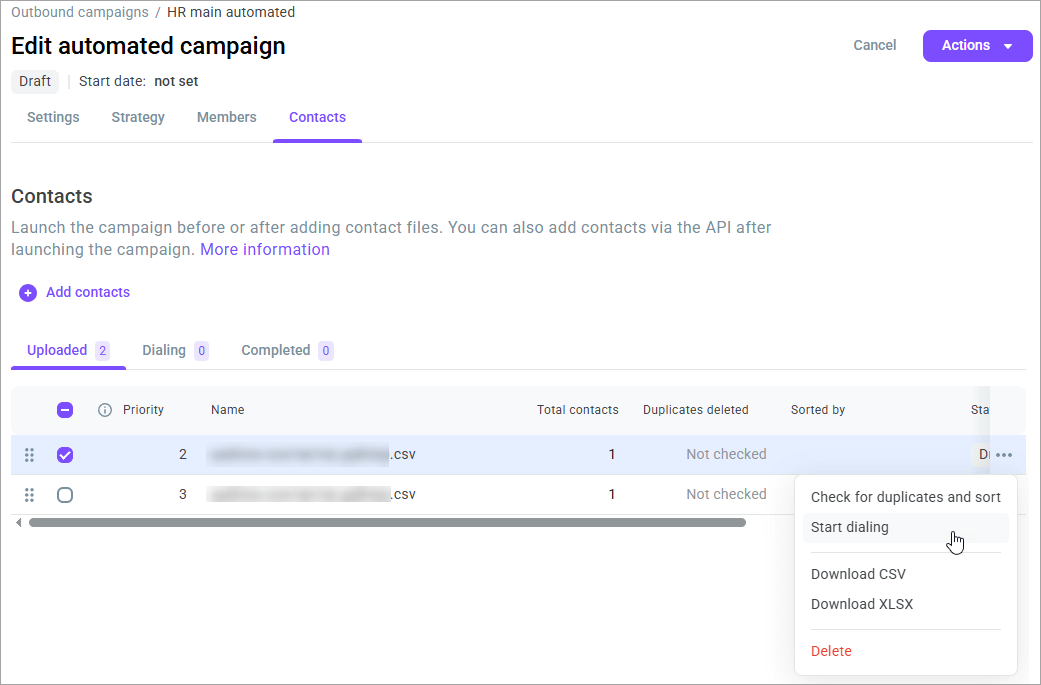Click Not checked in the priority 3 row
1041x685 pixels.
tap(726, 495)
